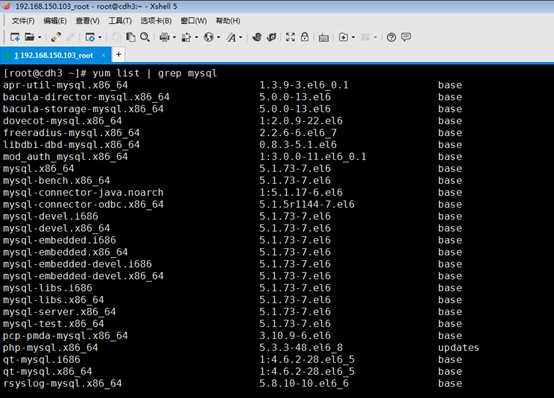
Task: Click the mysql-bench.x86_64 package name
Action: click(x=57, y=181)
